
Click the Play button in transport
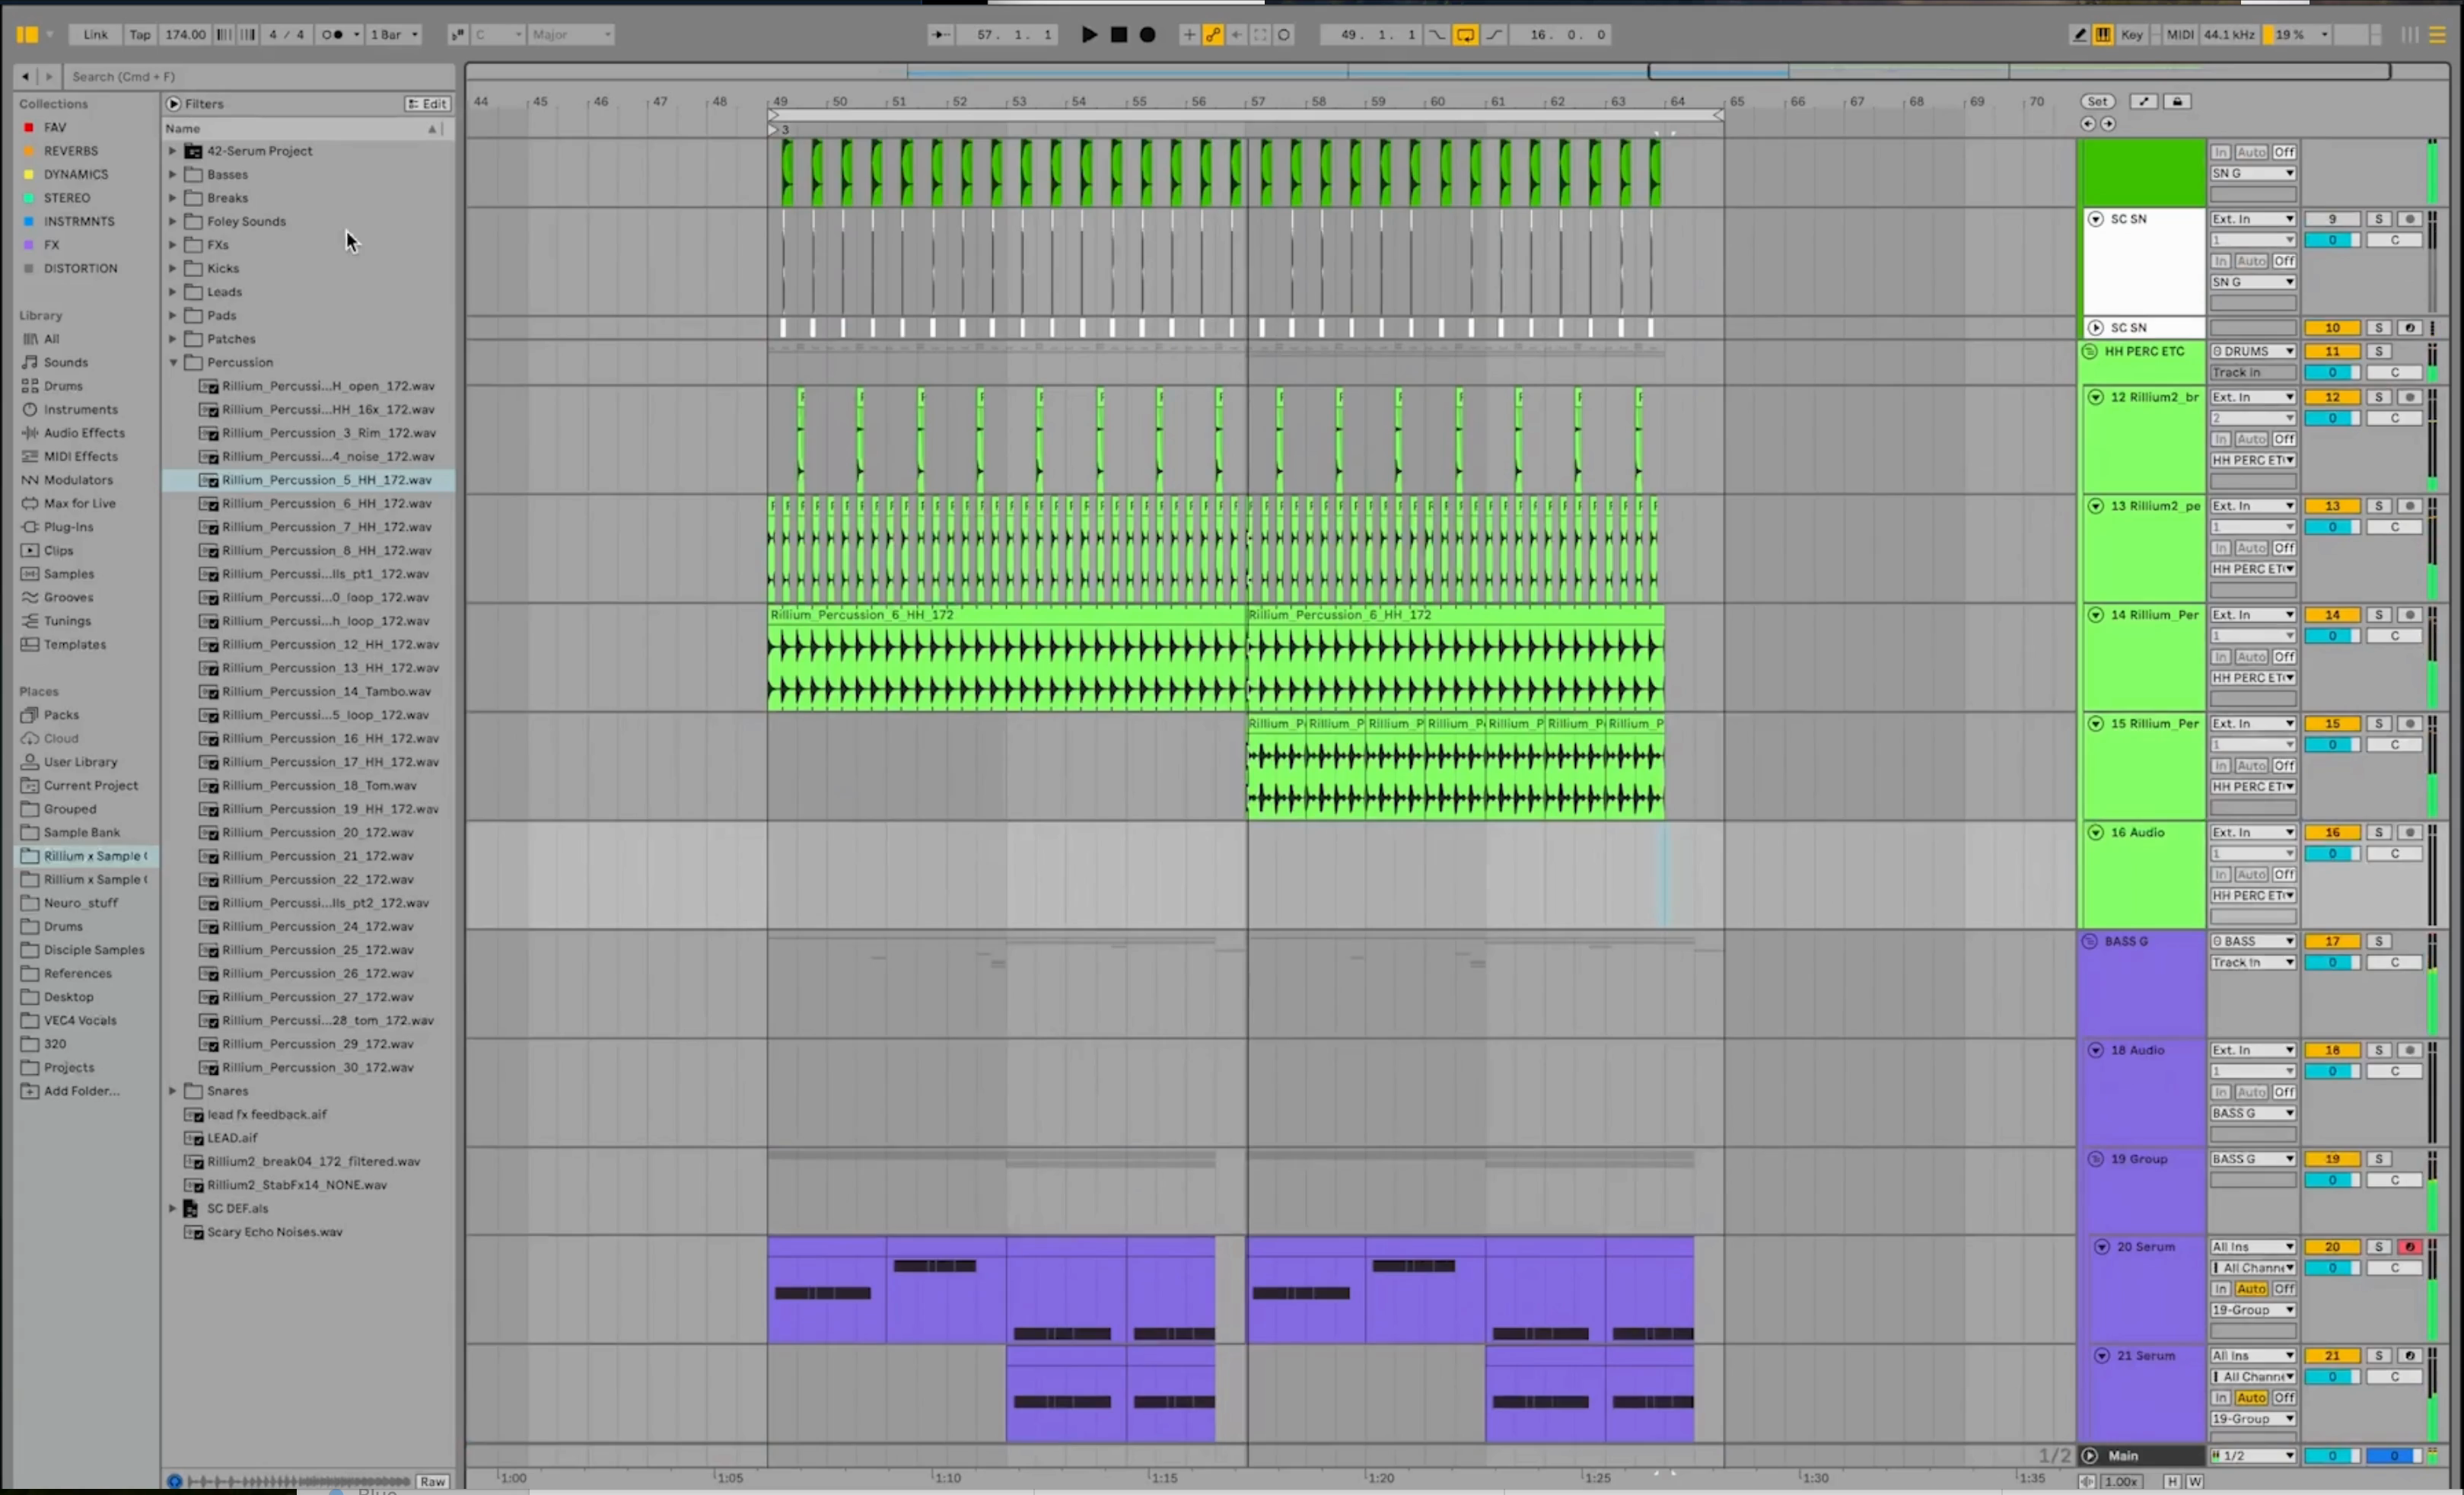(1089, 34)
